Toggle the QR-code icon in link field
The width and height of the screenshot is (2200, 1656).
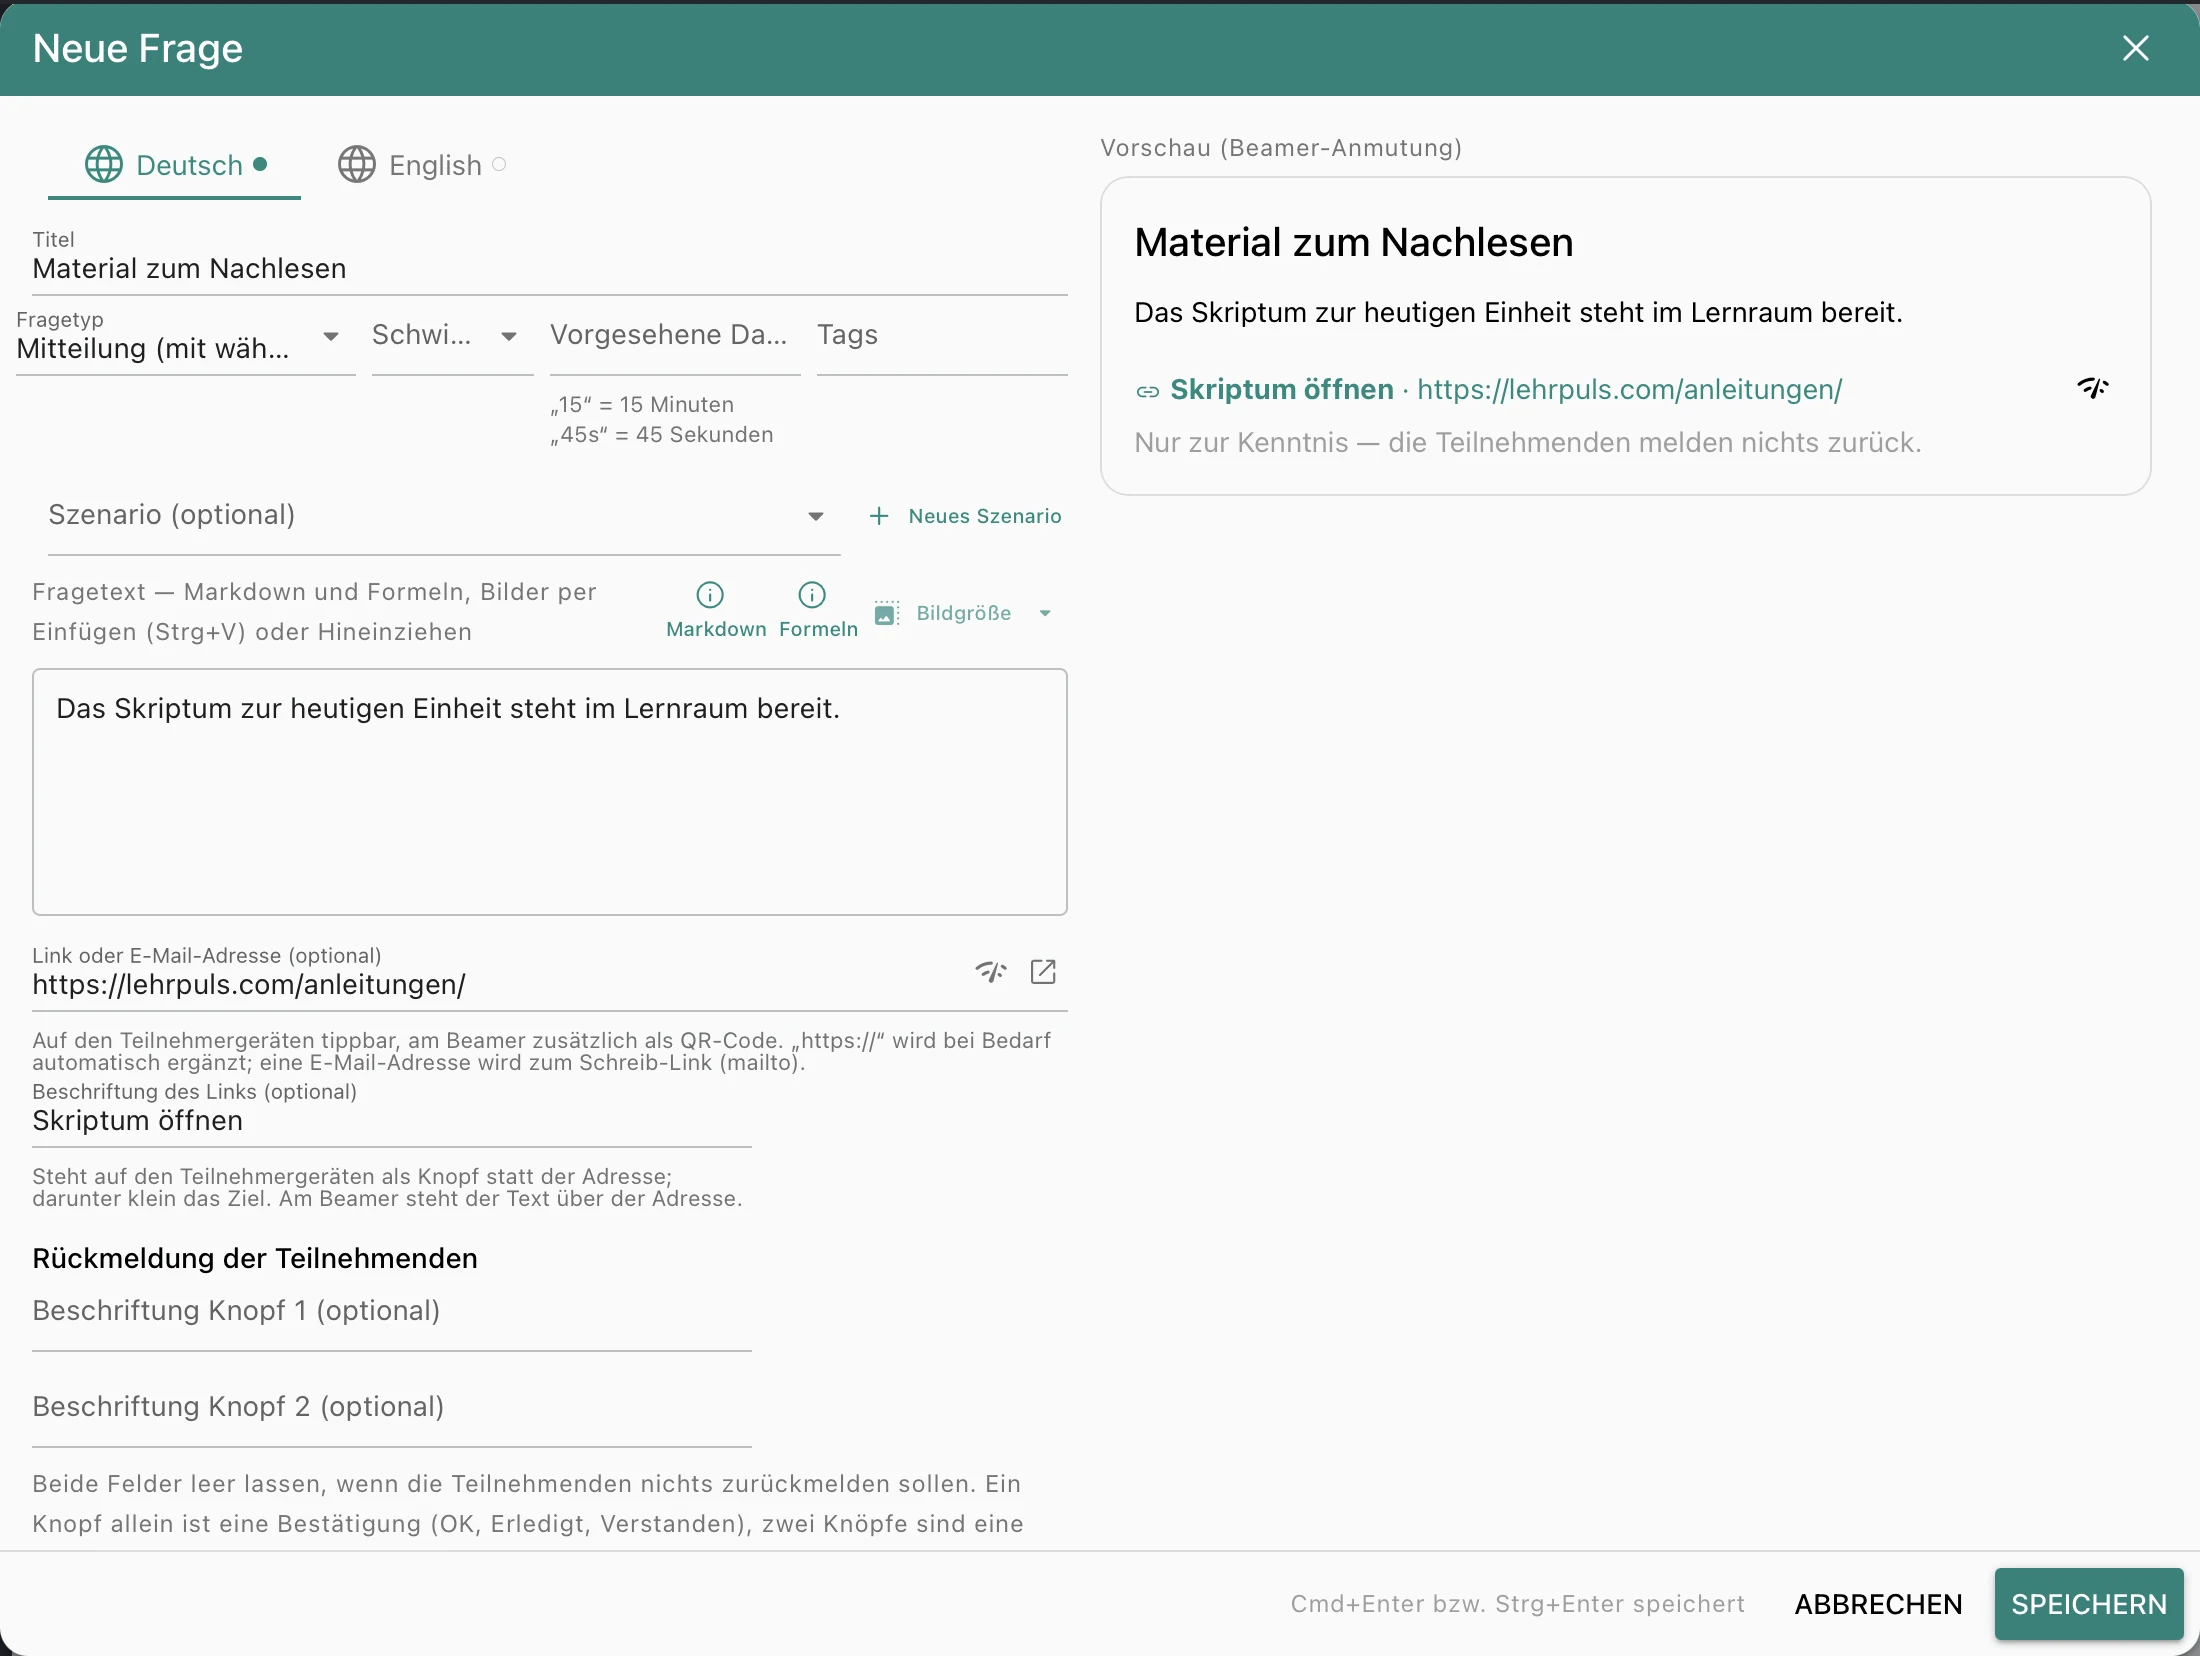pos(991,971)
